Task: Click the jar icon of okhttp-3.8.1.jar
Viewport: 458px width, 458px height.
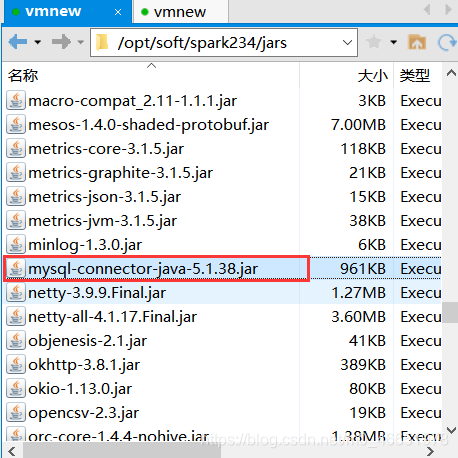Action: tap(16, 365)
